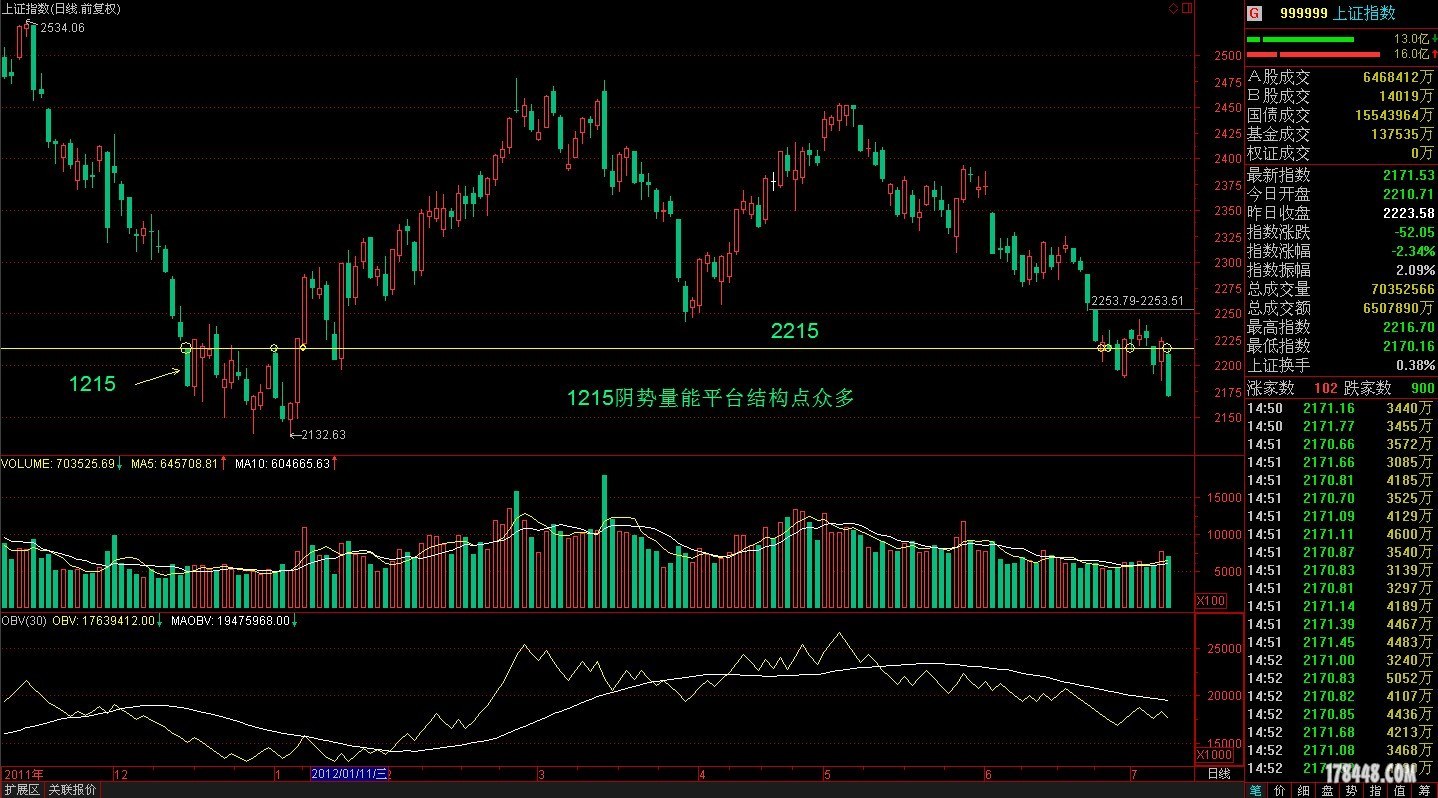1438x798 pixels.
Task: Click the 日线 period selector
Action: coord(1218,774)
